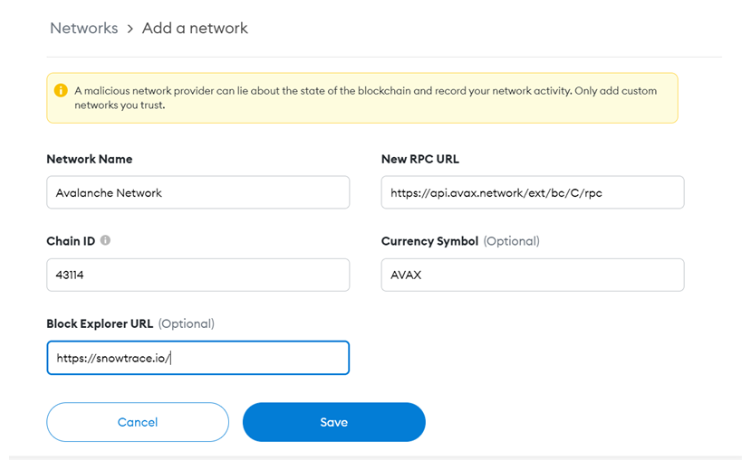Image resolution: width=752 pixels, height=467 pixels.
Task: Click the 'Add a network' breadcrumb title
Action: click(x=195, y=28)
